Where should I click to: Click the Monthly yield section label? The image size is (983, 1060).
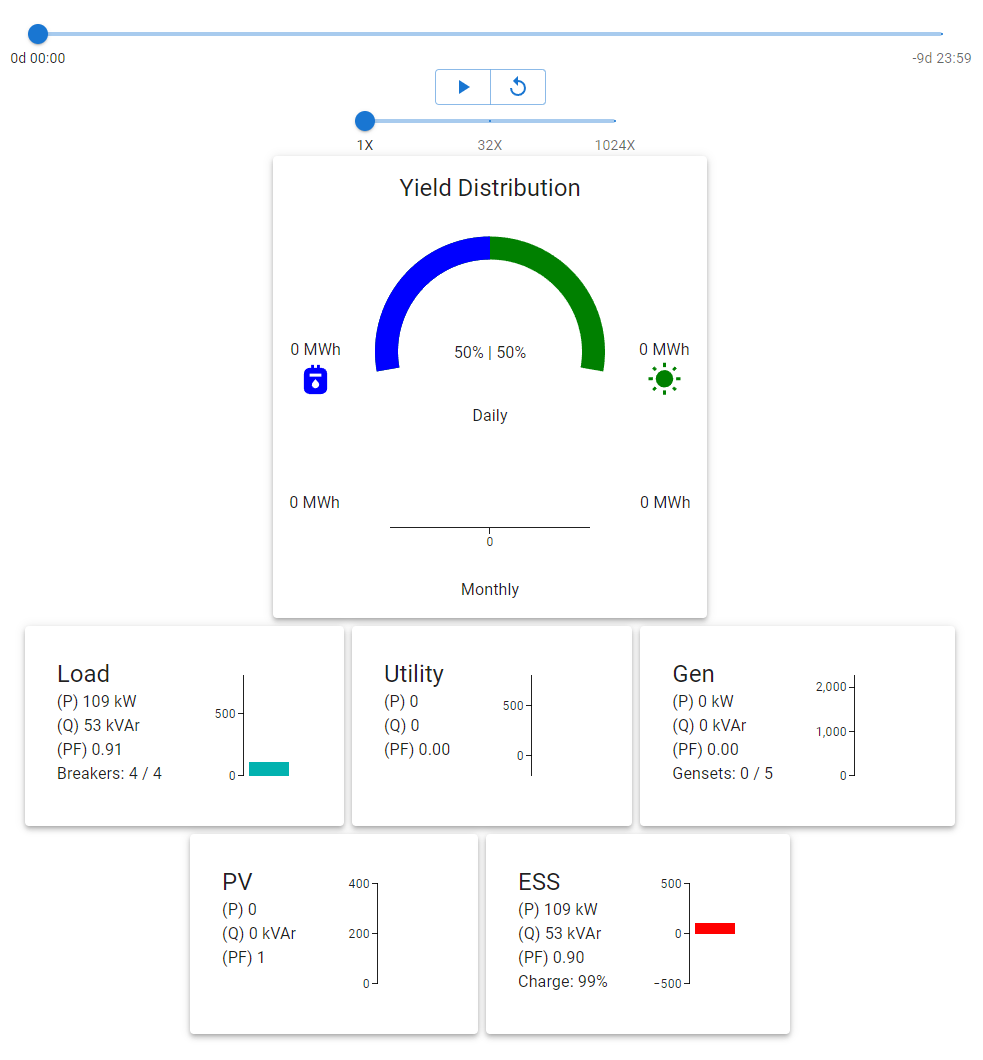click(489, 589)
